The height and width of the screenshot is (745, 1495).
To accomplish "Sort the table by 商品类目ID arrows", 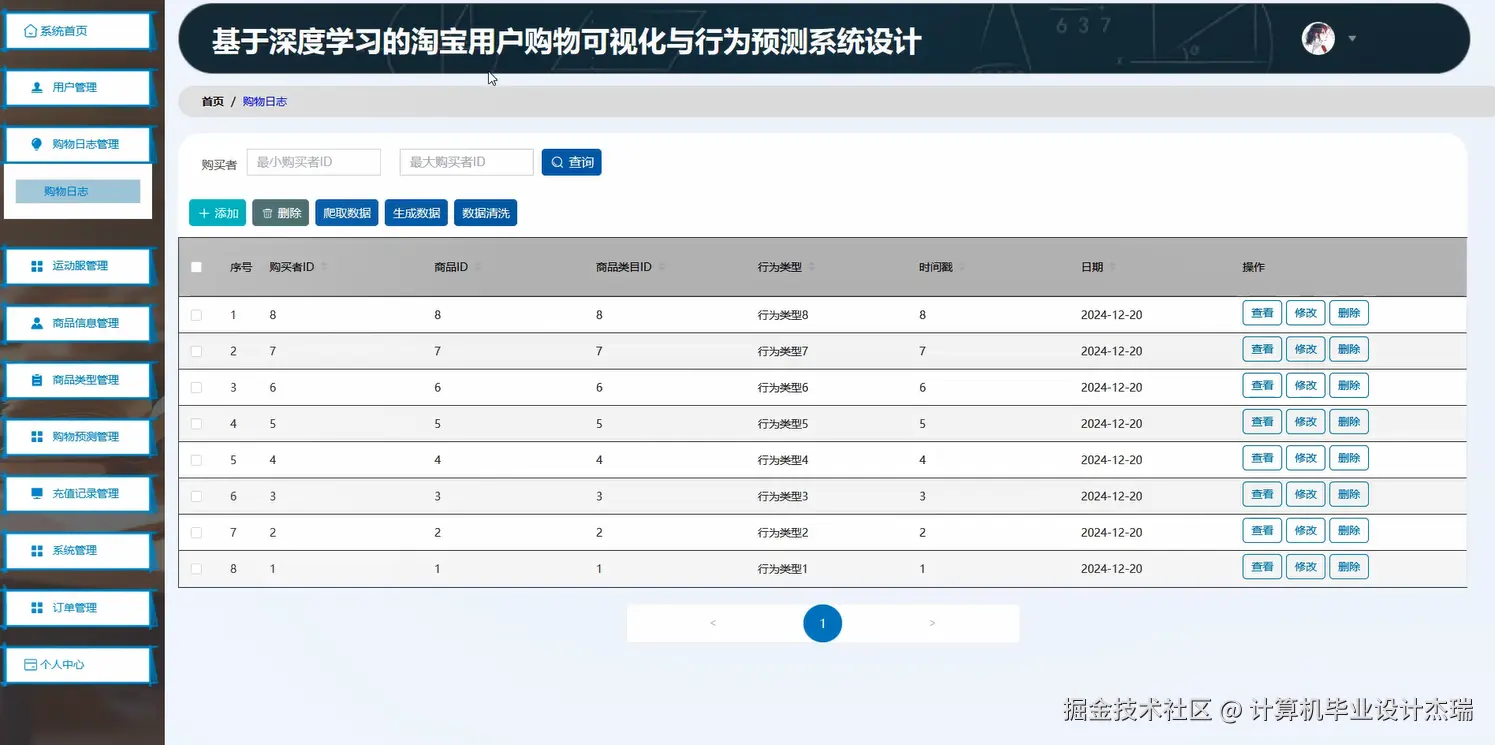I will click(x=661, y=267).
